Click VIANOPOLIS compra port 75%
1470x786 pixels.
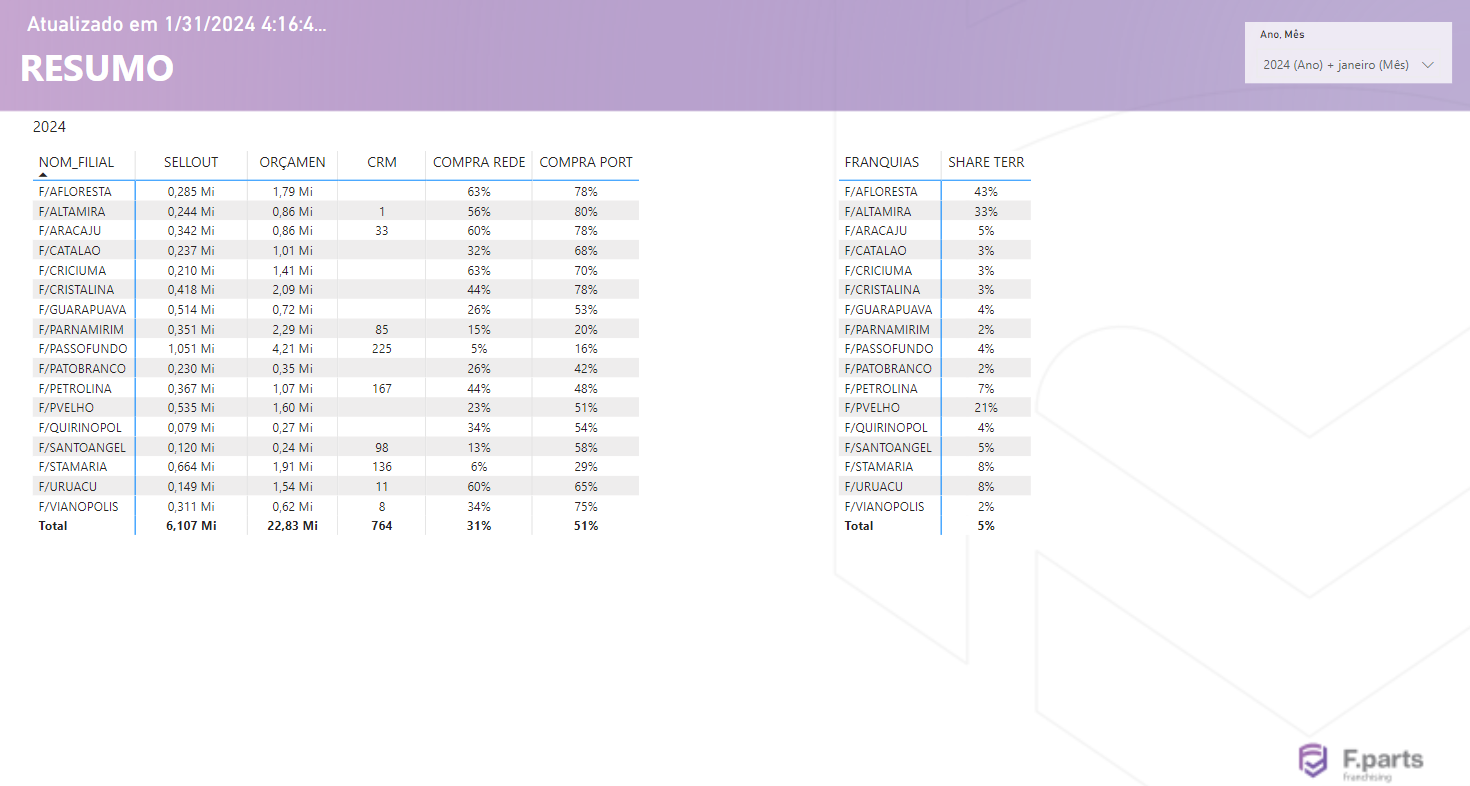tap(586, 506)
